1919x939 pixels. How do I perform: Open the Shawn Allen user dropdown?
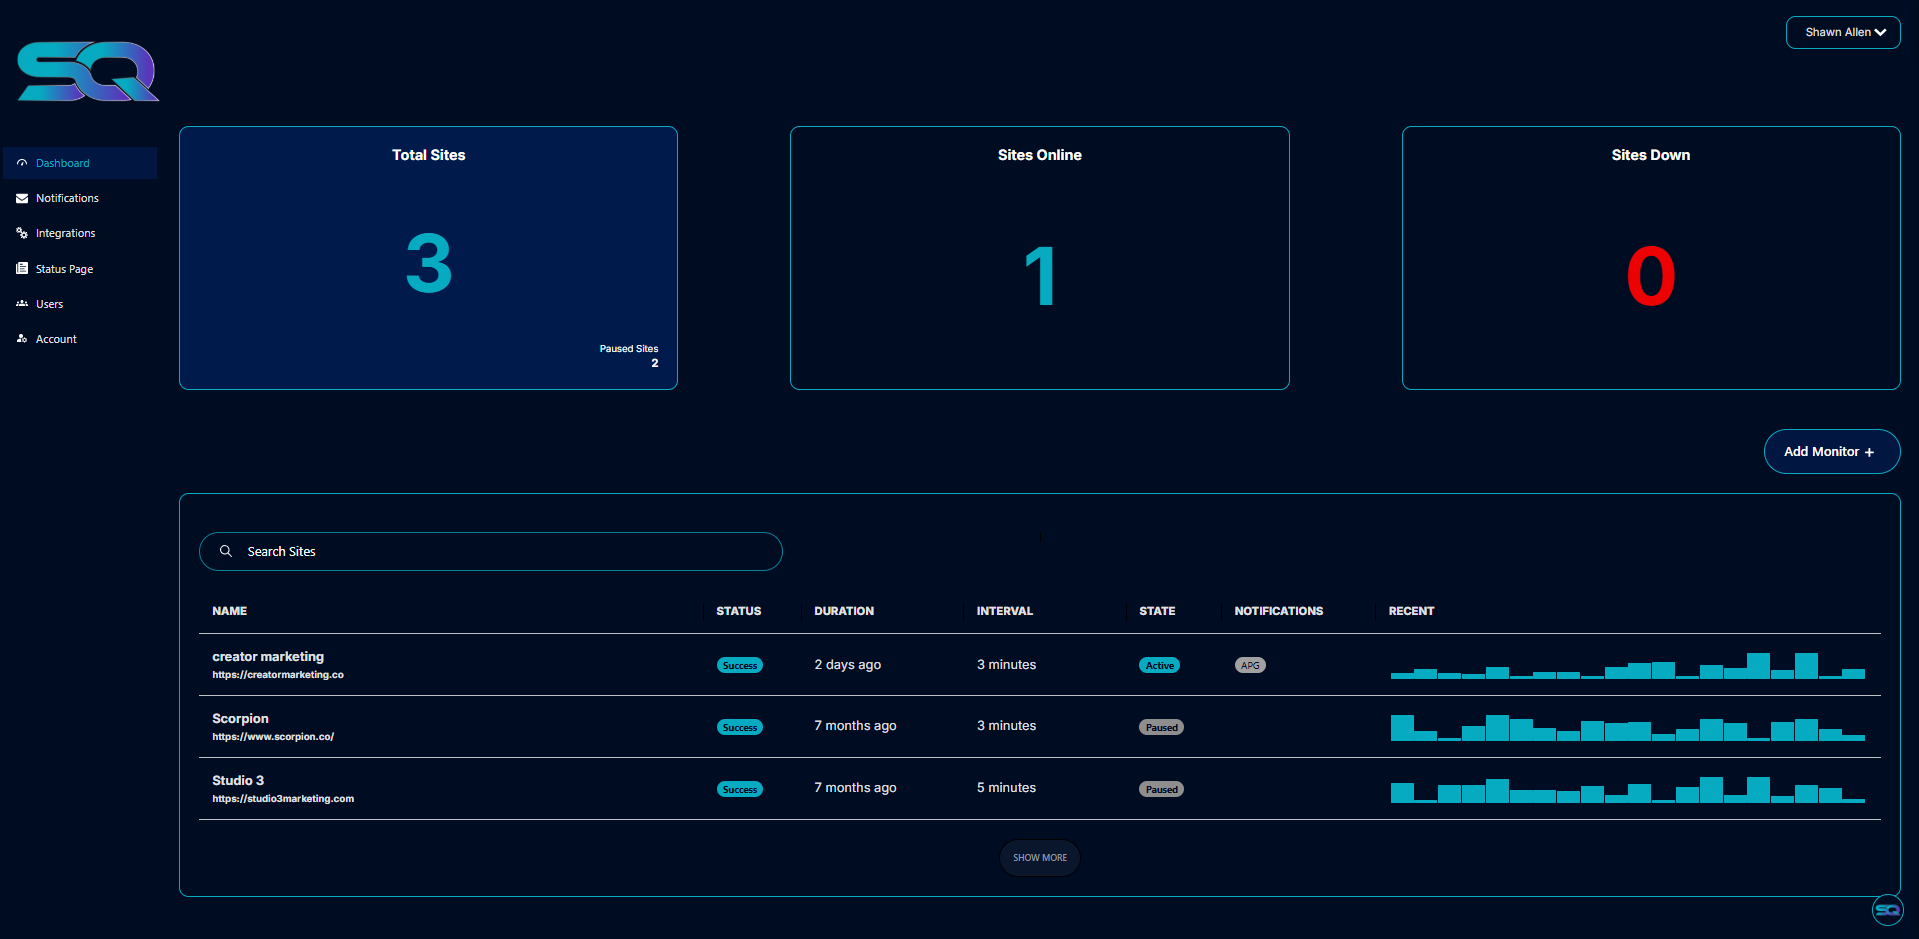coord(1843,32)
